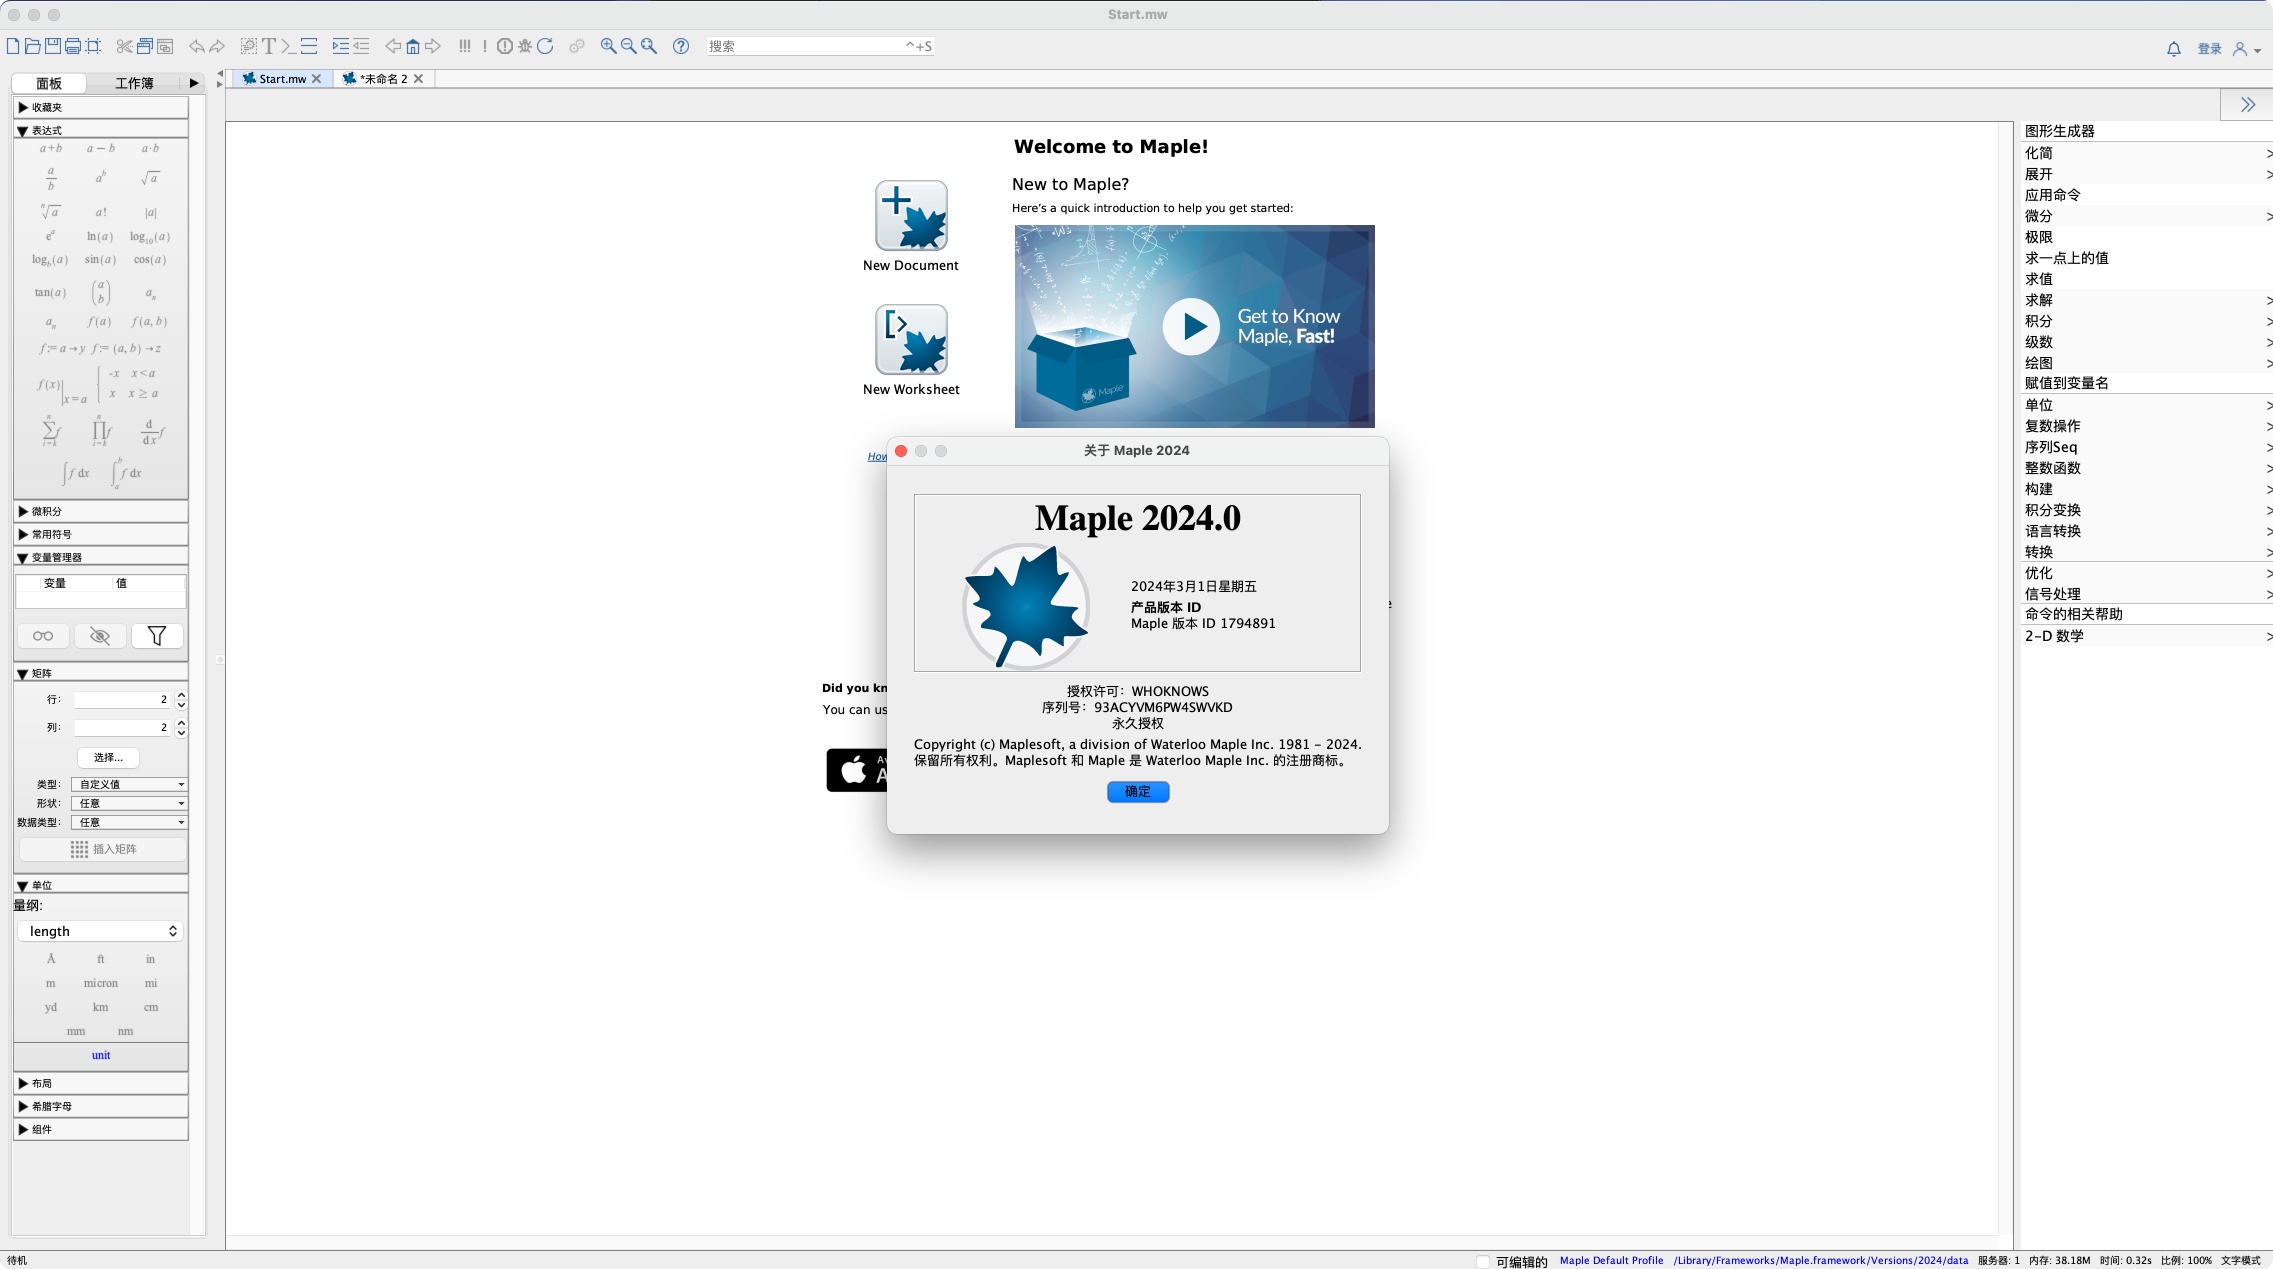Expand the 收藏夹 palette

coord(100,107)
